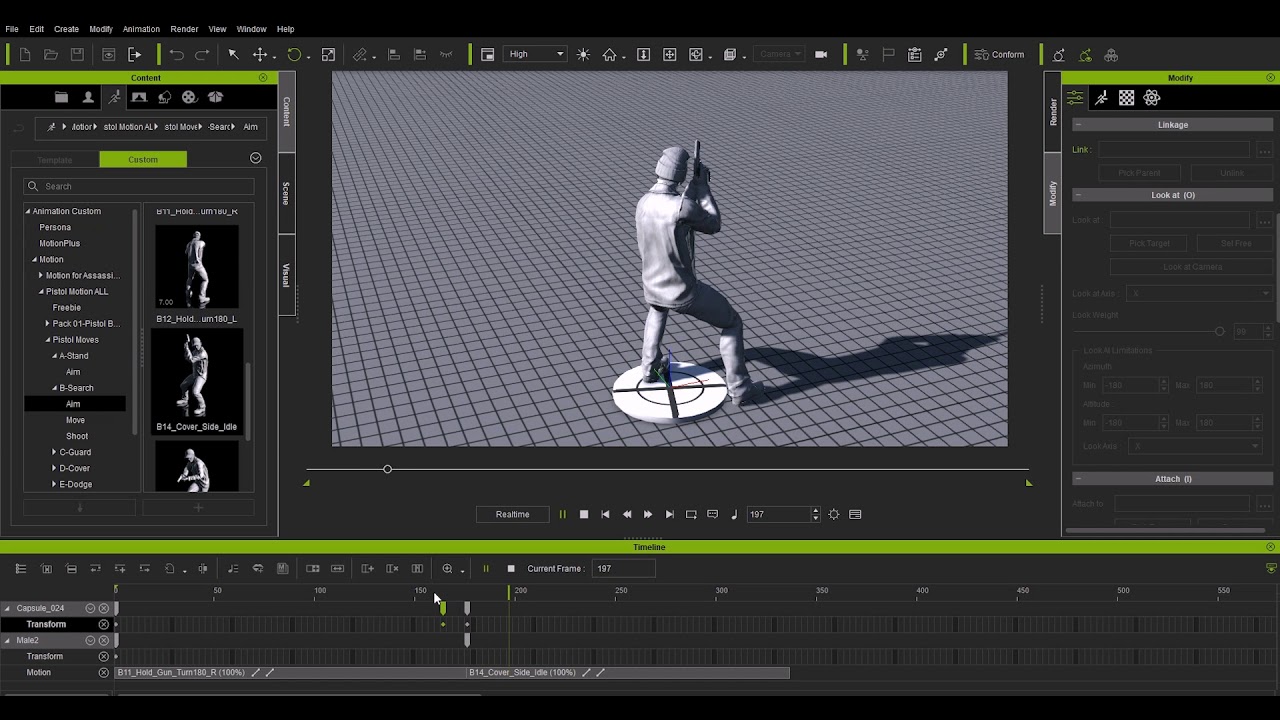This screenshot has height=720, width=1280.
Task: Toggle the Male2 Motion track close circle
Action: coord(103,673)
